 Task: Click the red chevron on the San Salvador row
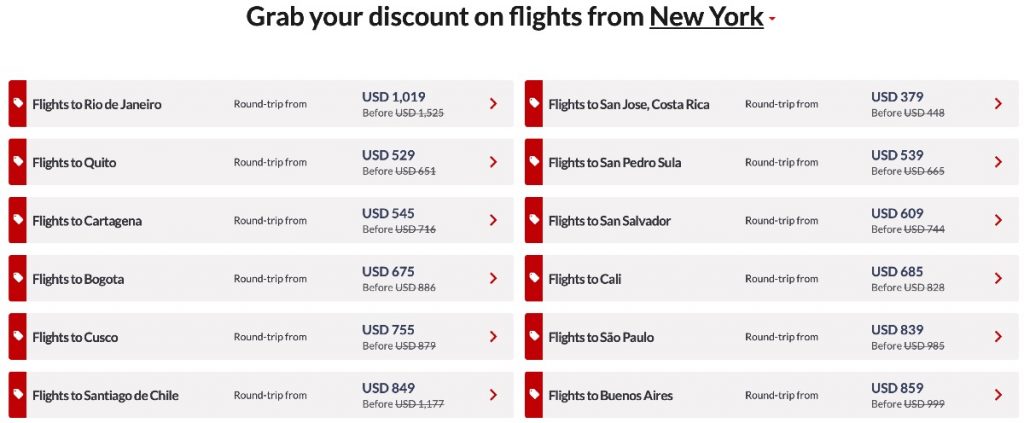coord(998,221)
